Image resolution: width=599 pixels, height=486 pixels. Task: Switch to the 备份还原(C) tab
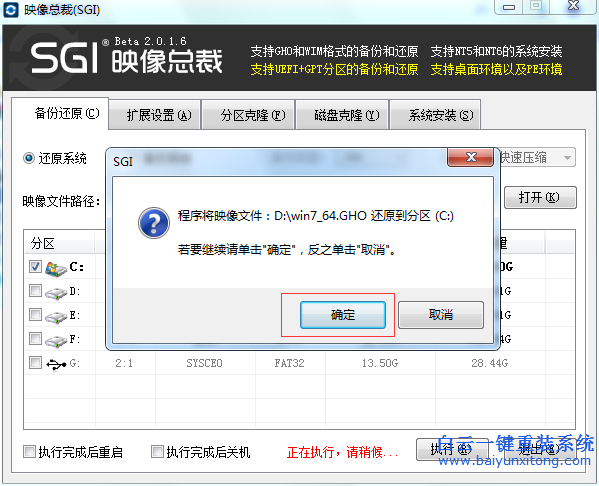click(60, 113)
